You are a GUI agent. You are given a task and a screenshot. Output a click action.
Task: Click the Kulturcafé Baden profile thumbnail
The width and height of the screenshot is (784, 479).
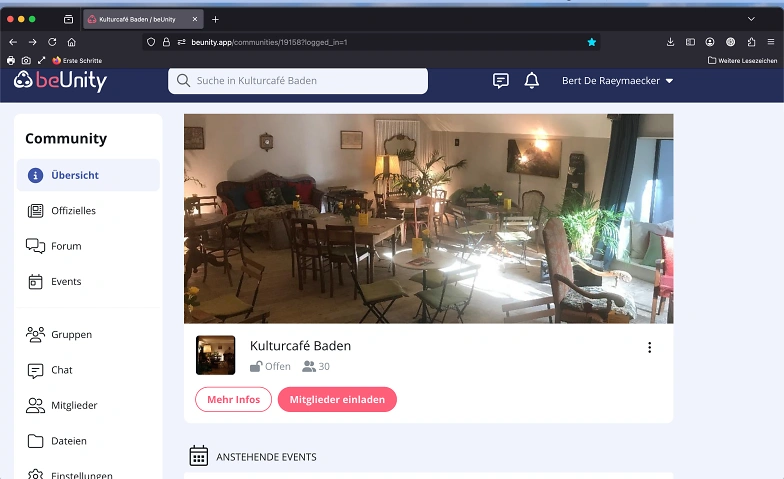click(x=216, y=355)
